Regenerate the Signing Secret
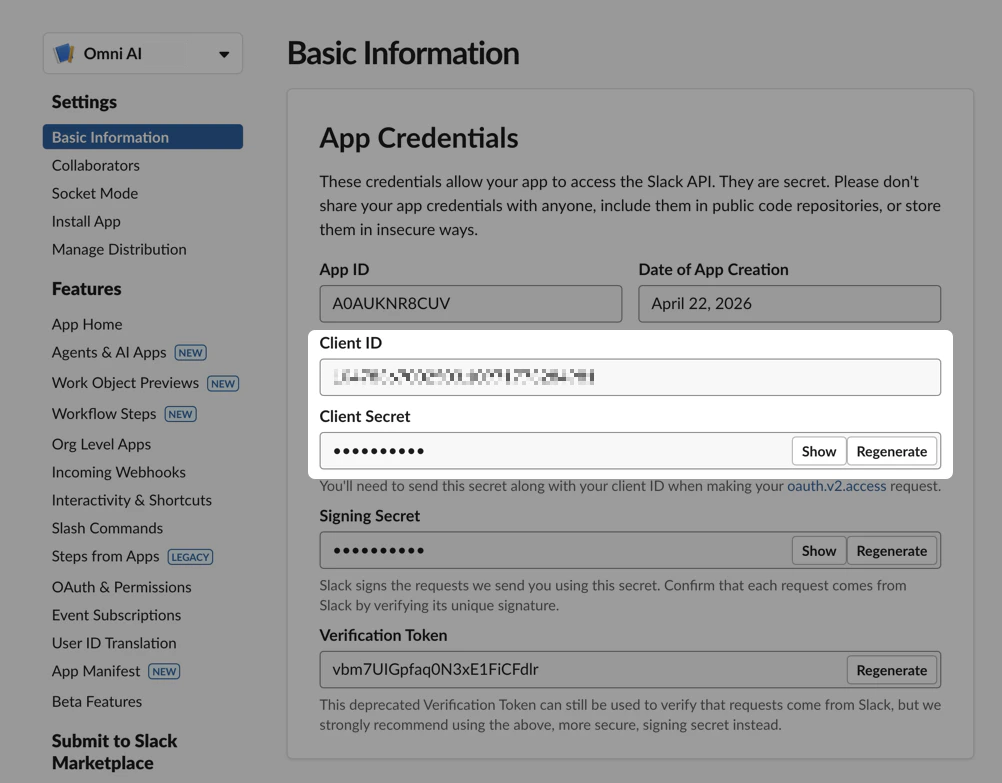This screenshot has height=783, width=1002. click(891, 550)
